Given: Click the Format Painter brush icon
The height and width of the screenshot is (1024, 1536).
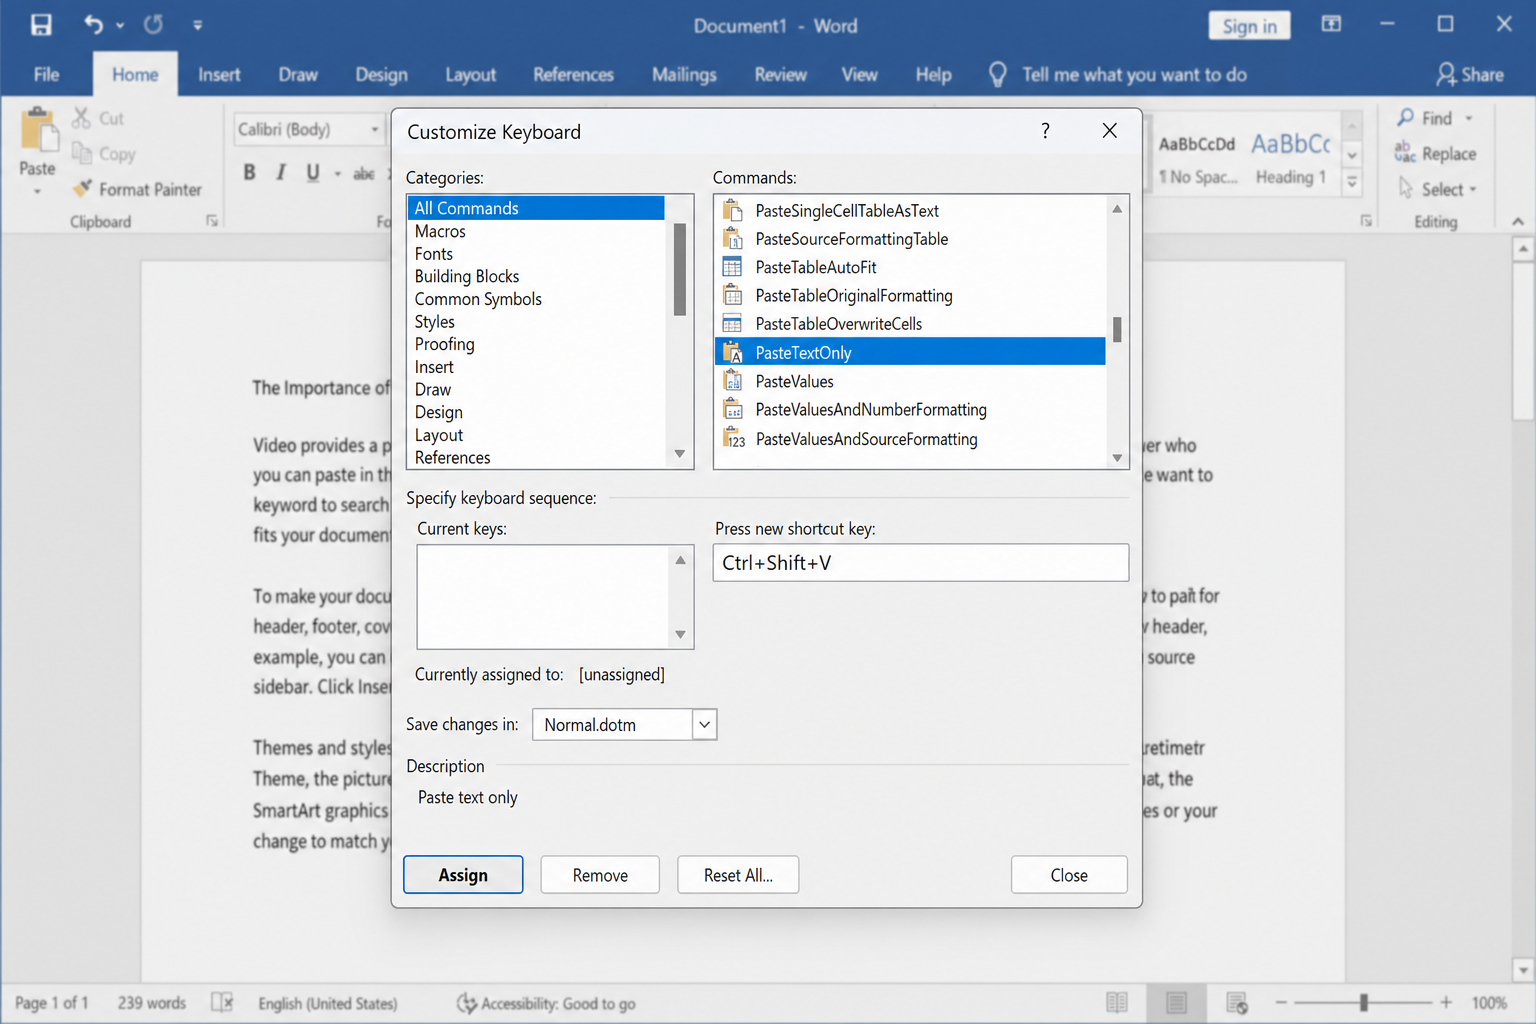Looking at the screenshot, I should click(x=82, y=188).
